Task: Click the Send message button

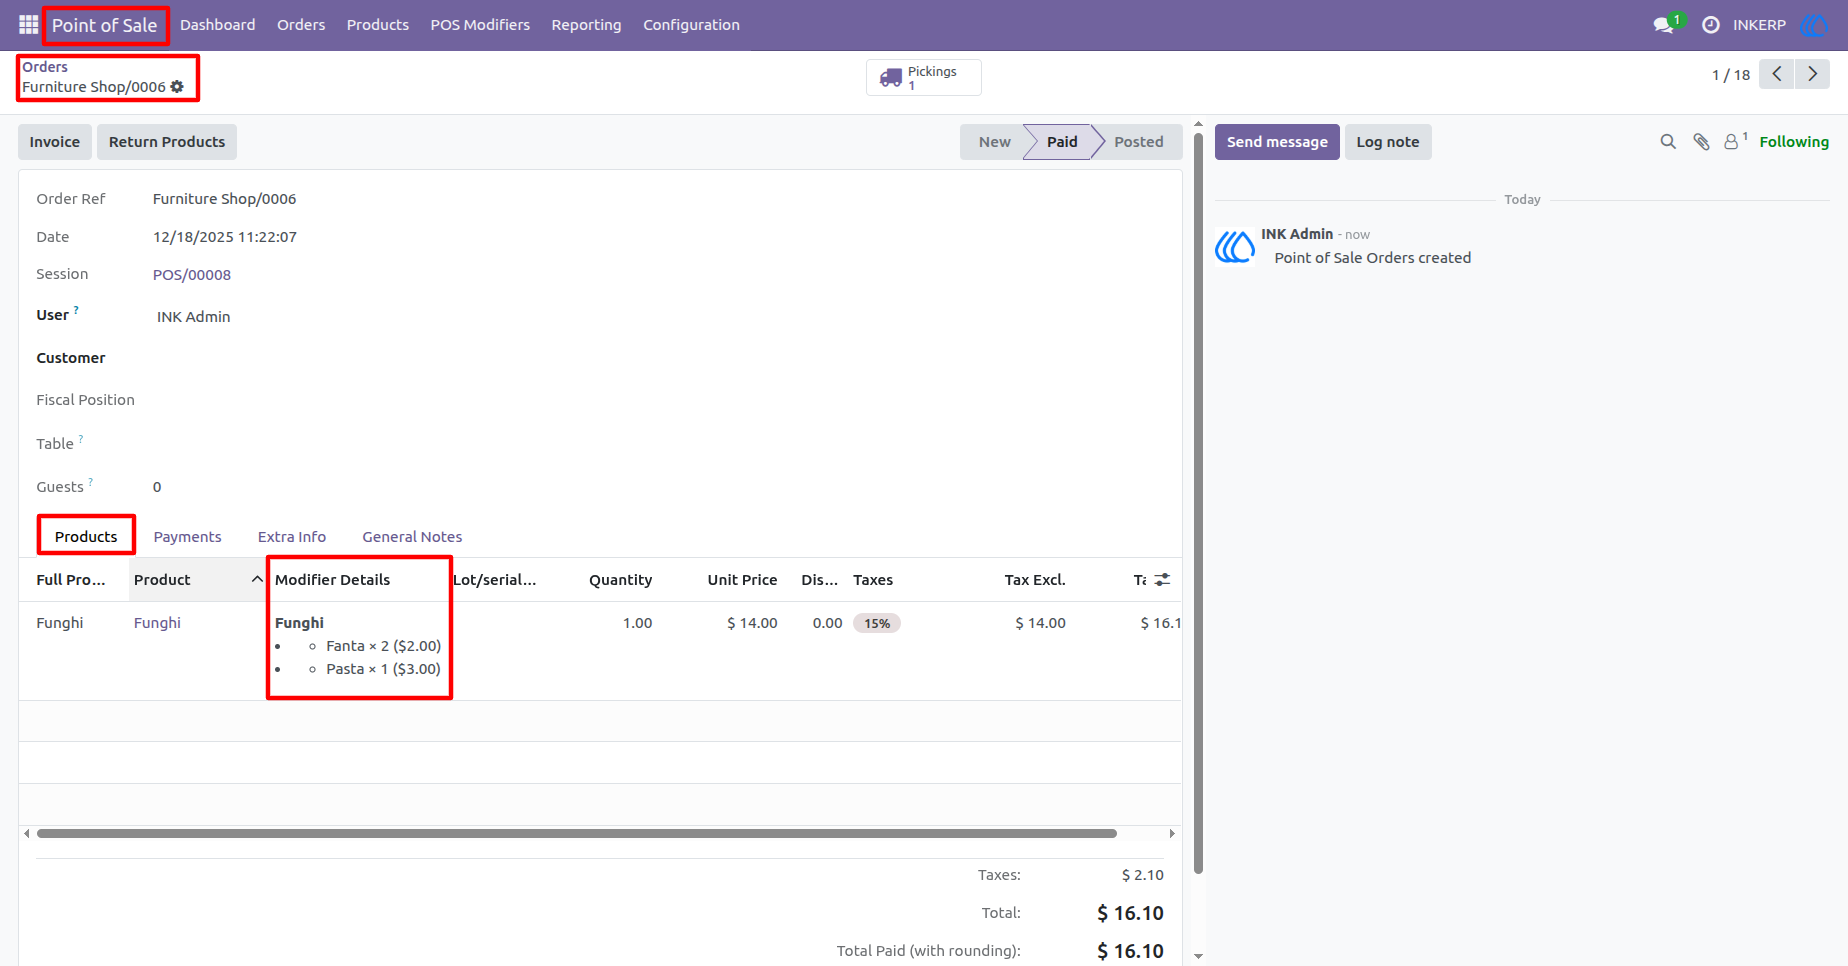Action: 1277,142
